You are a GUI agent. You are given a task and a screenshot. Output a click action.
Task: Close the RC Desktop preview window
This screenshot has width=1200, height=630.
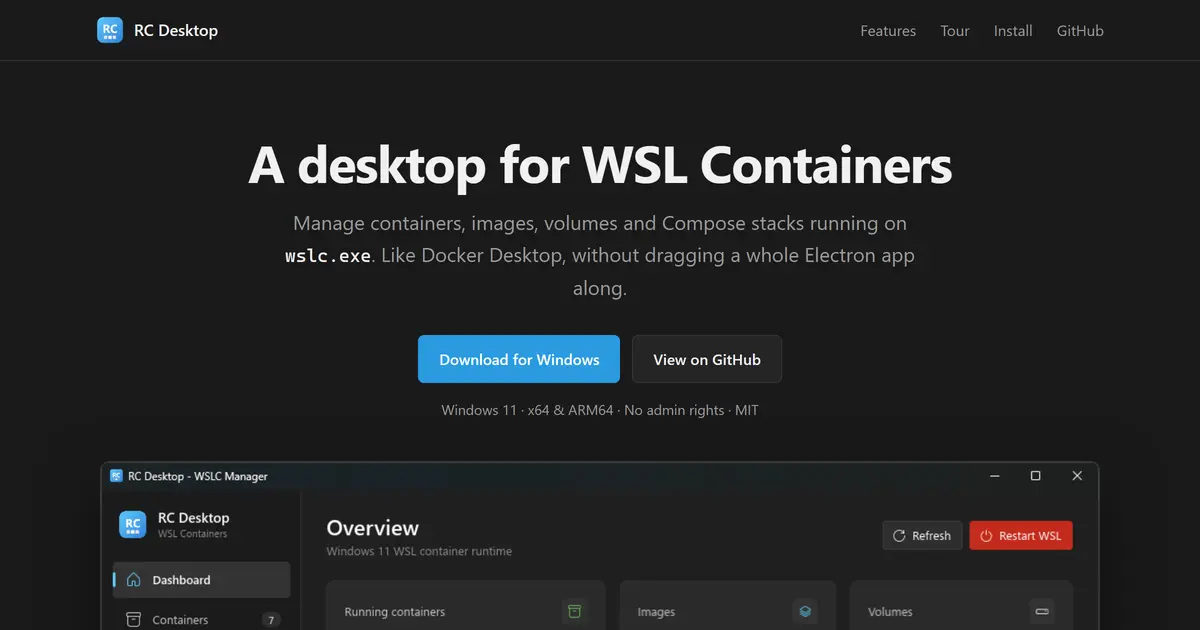[1077, 476]
